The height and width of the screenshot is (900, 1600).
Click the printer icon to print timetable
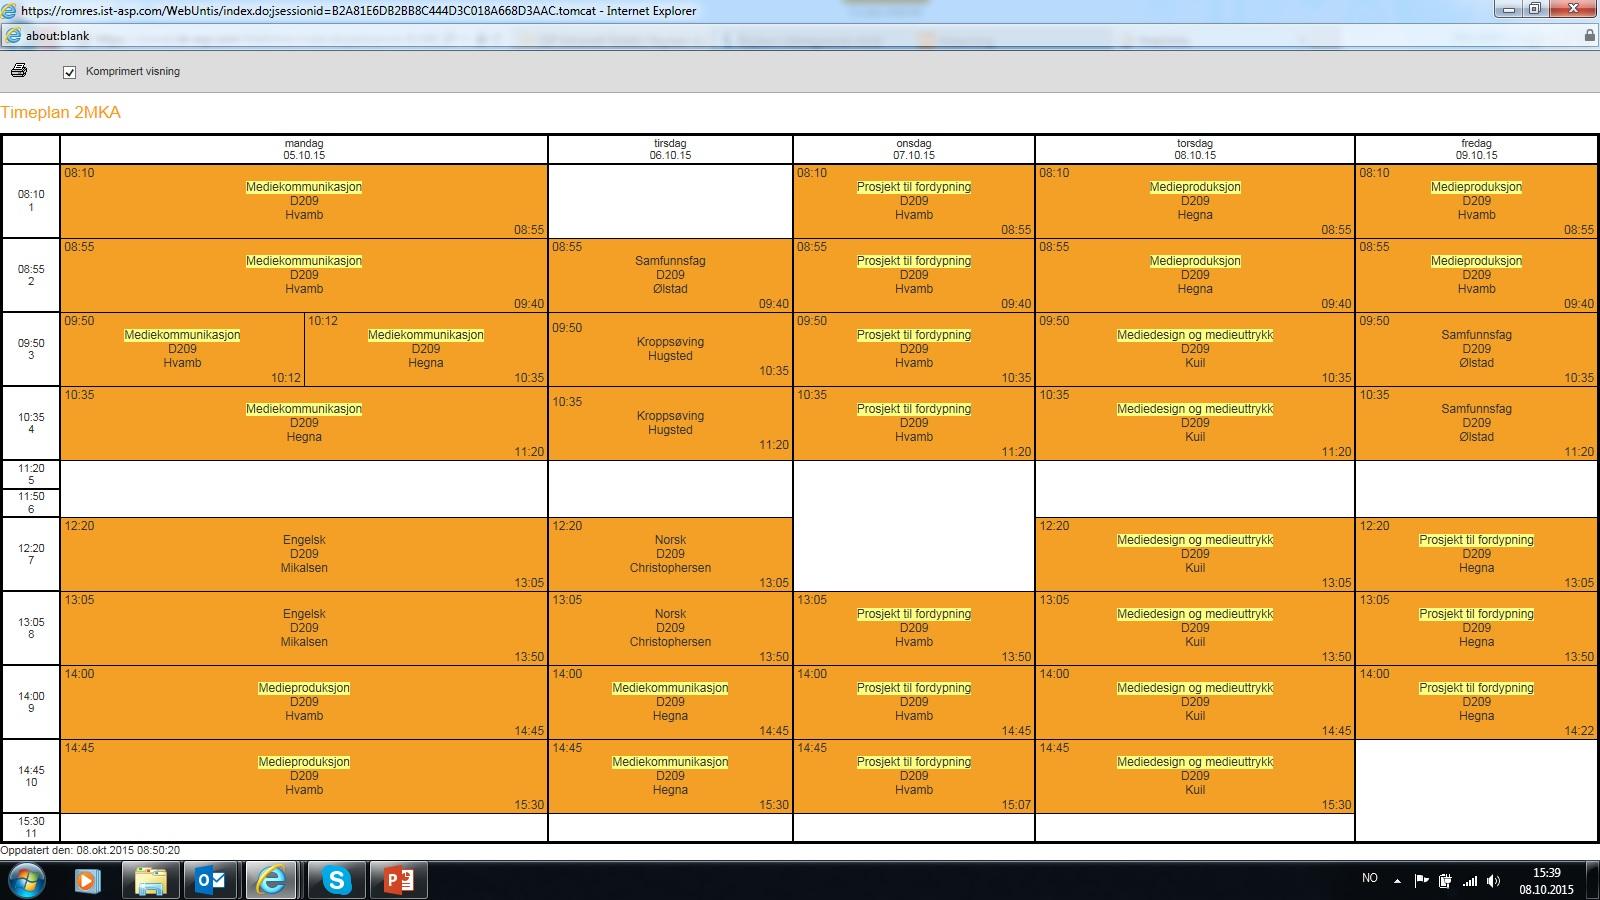pyautogui.click(x=19, y=71)
